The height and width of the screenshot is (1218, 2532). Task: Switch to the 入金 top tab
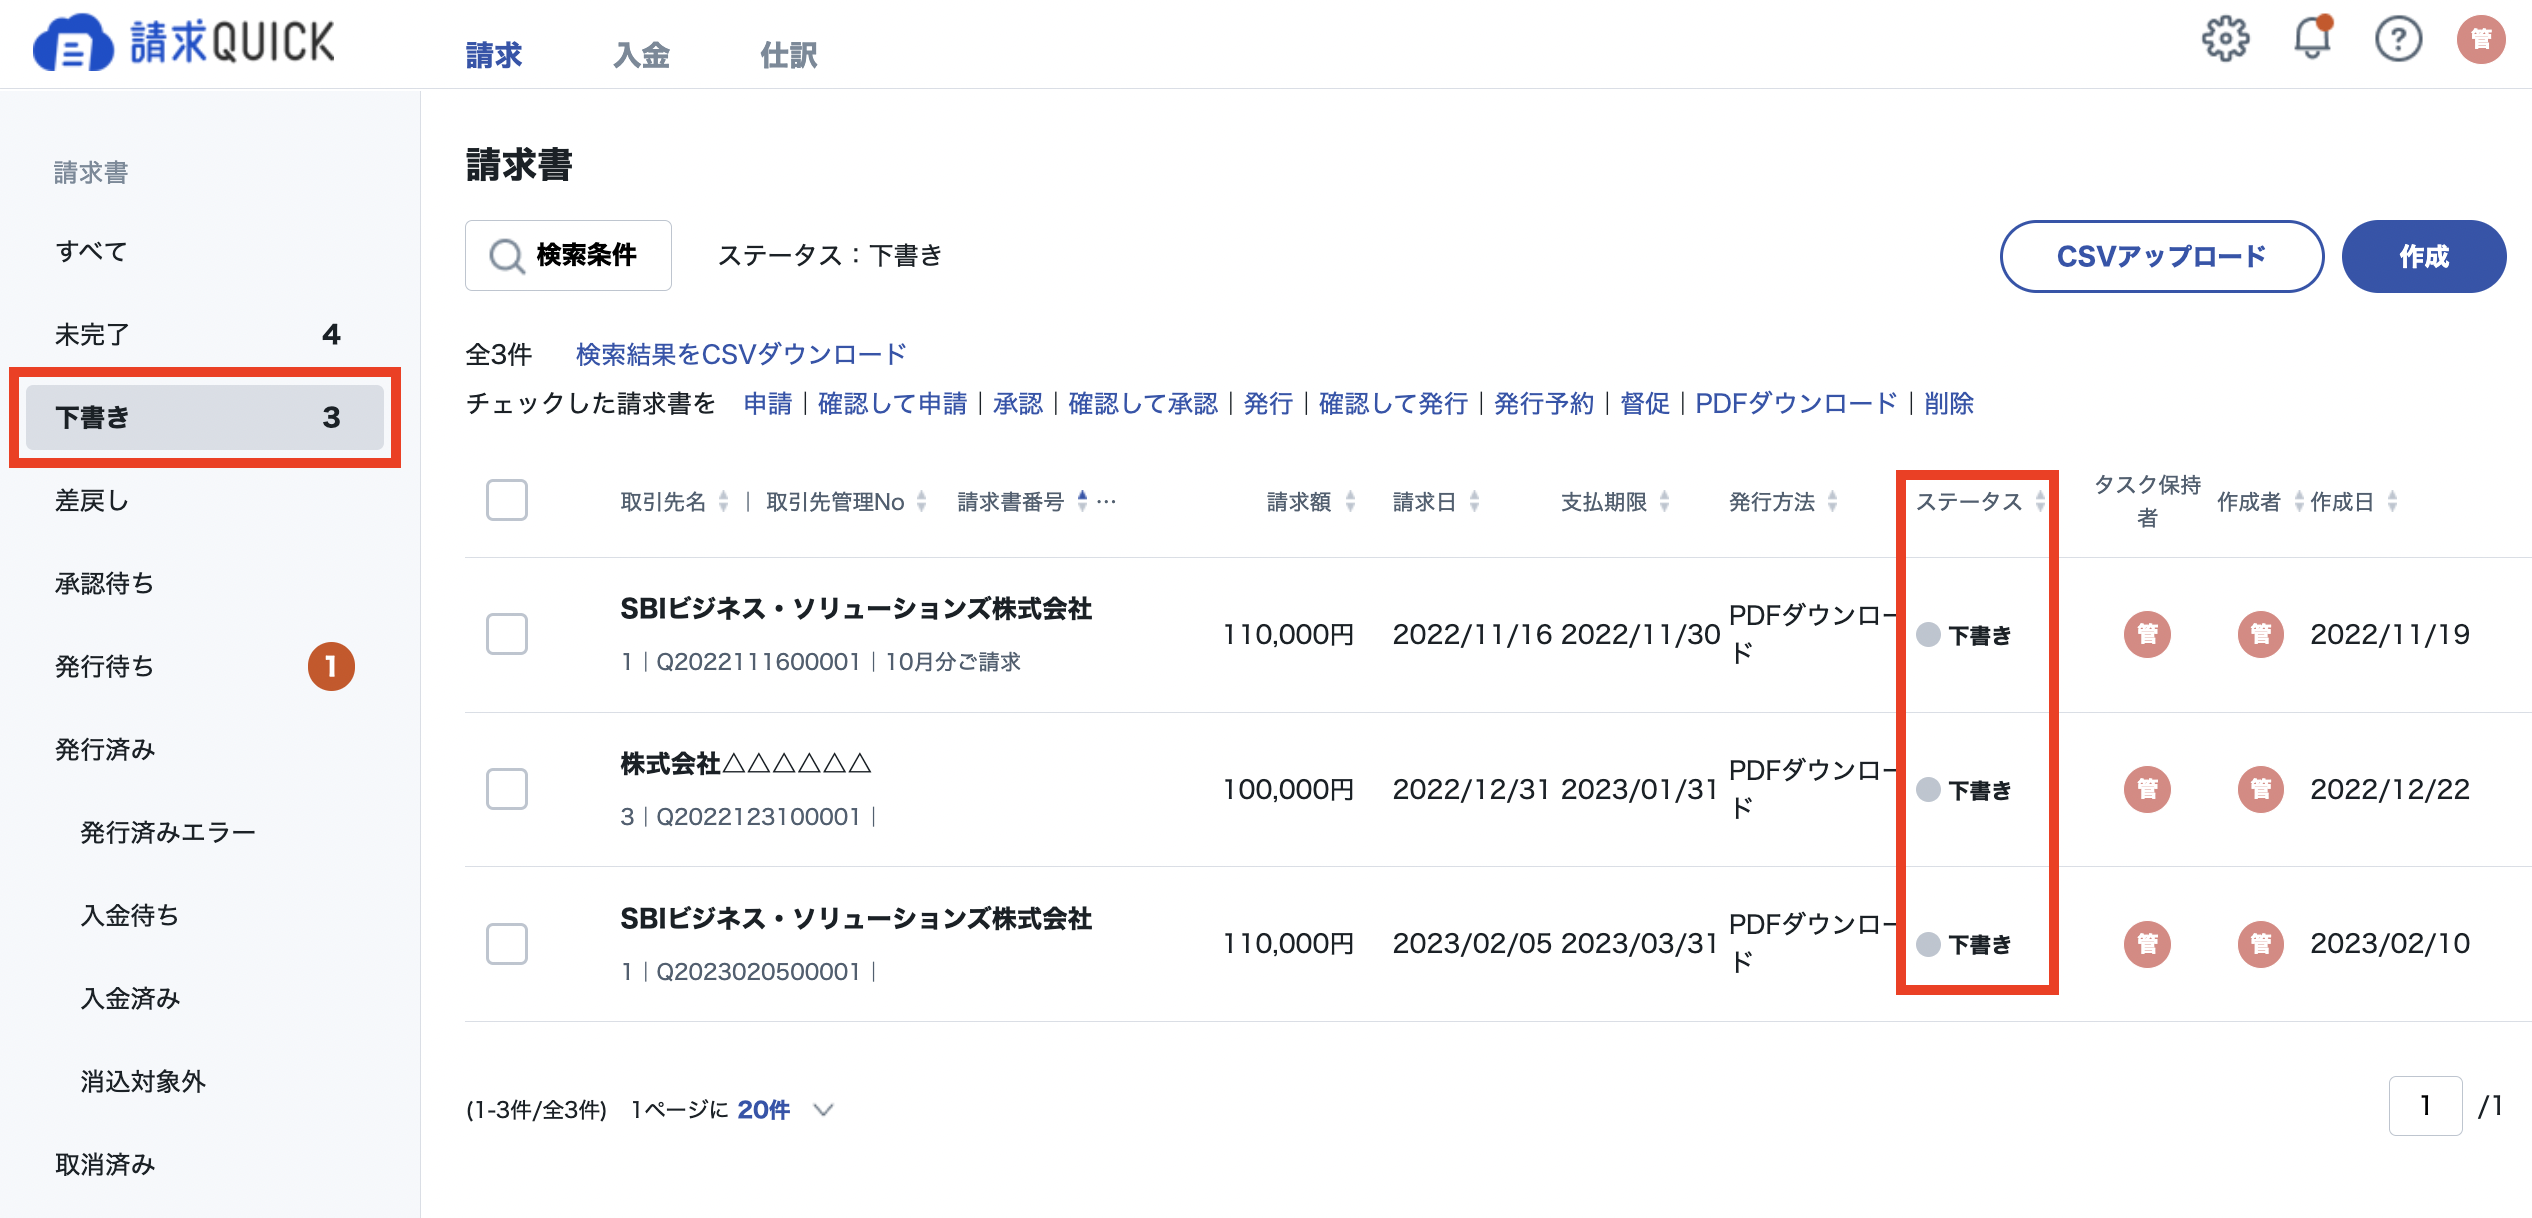point(641,55)
